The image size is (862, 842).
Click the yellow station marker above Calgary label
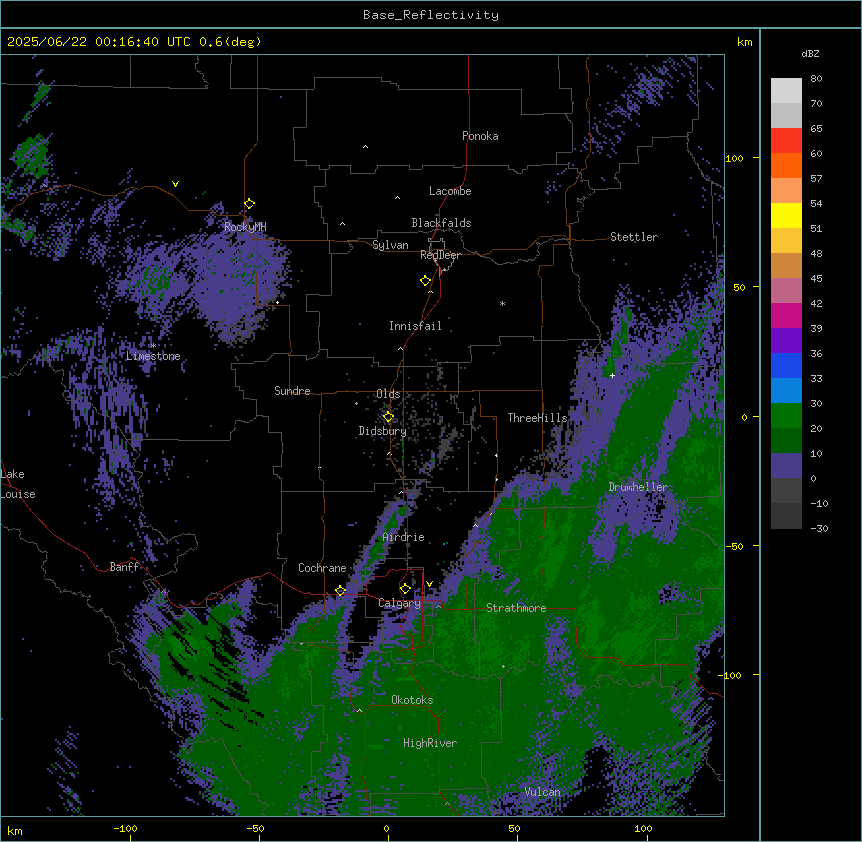pyautogui.click(x=405, y=589)
